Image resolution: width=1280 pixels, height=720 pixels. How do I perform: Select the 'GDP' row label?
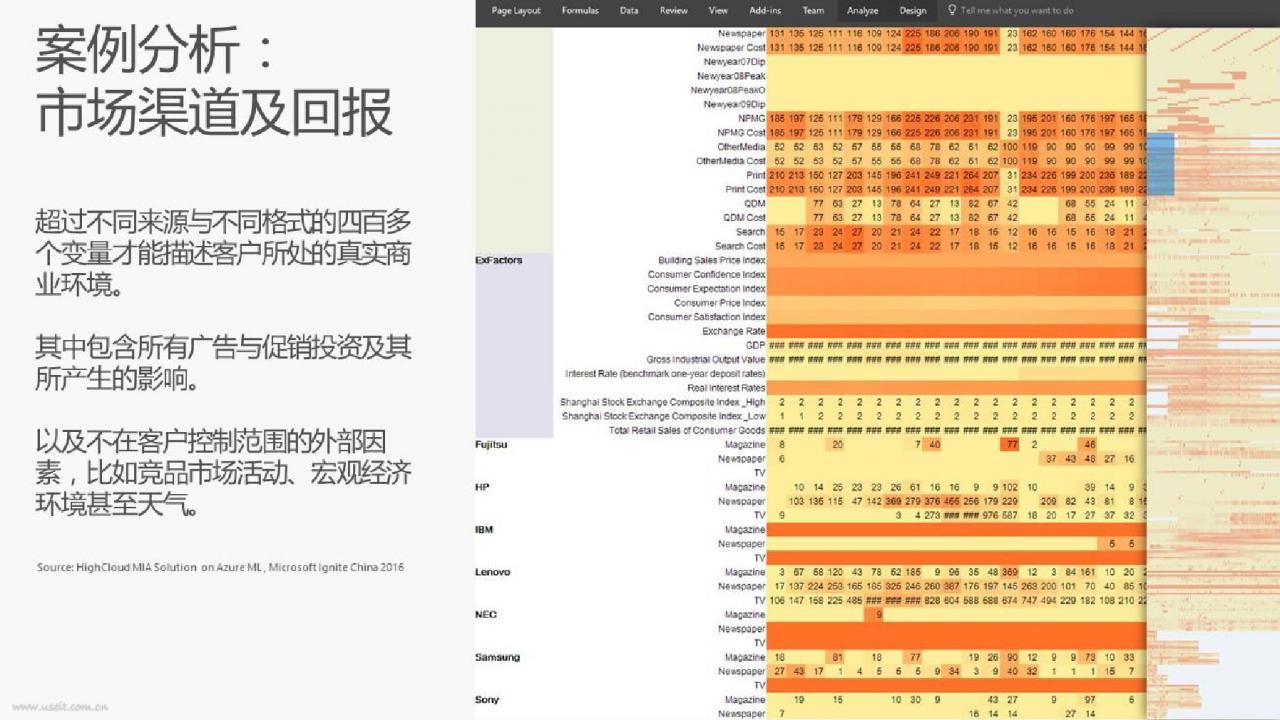tap(756, 345)
